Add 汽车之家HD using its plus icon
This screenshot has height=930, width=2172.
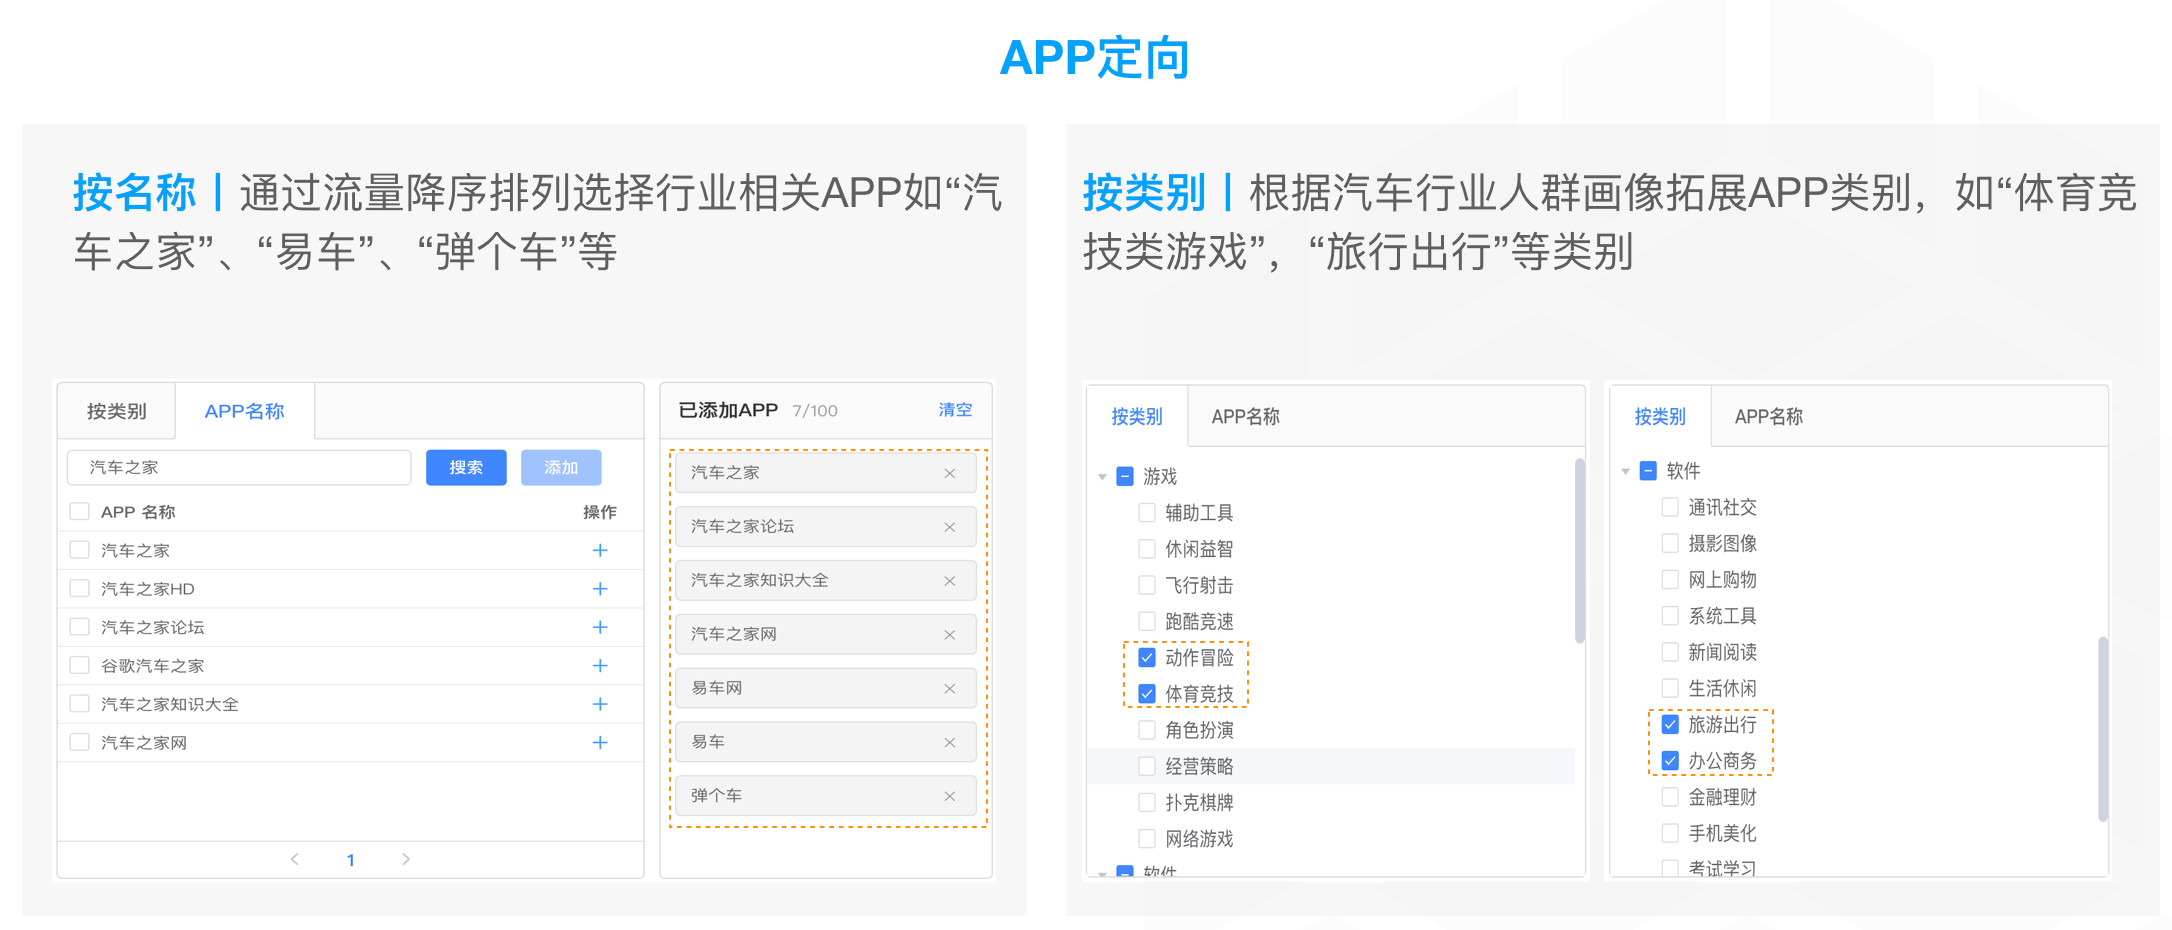[x=600, y=588]
